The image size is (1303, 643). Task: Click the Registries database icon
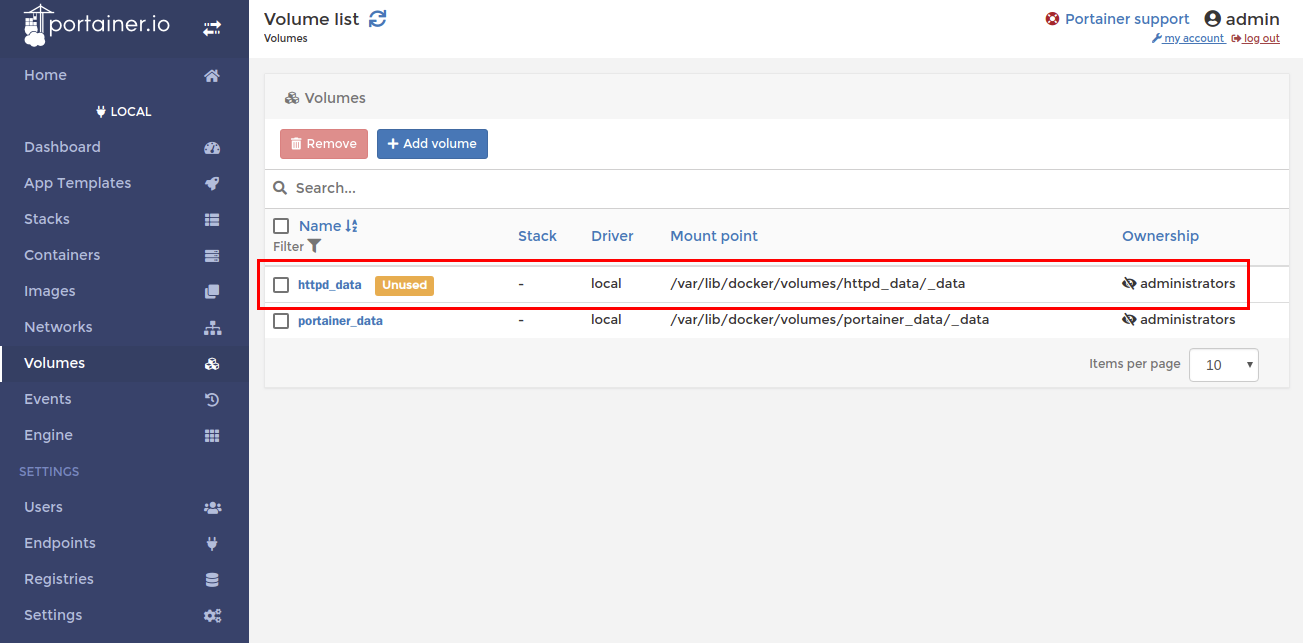[212, 579]
